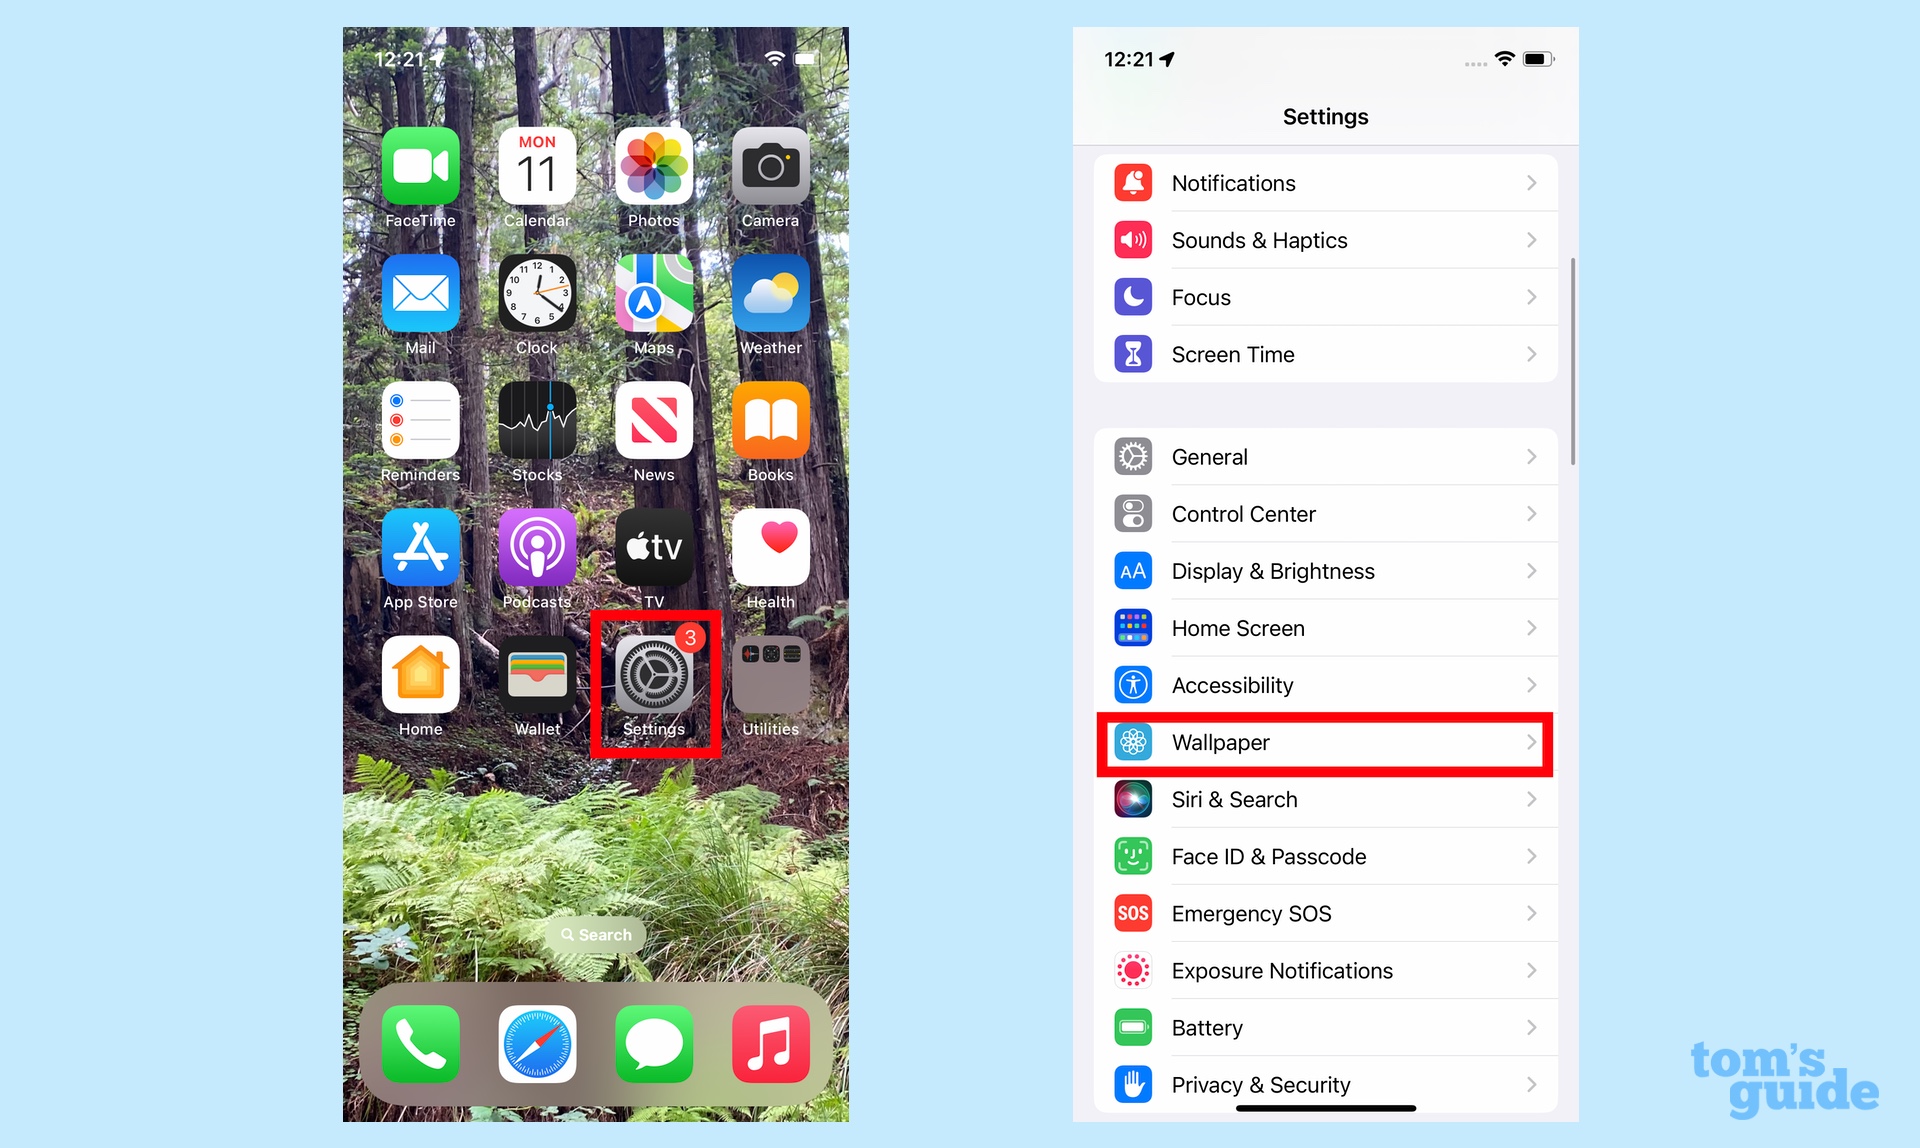This screenshot has width=1920, height=1148.
Task: Open the Screen Time settings option
Action: [x=1323, y=354]
